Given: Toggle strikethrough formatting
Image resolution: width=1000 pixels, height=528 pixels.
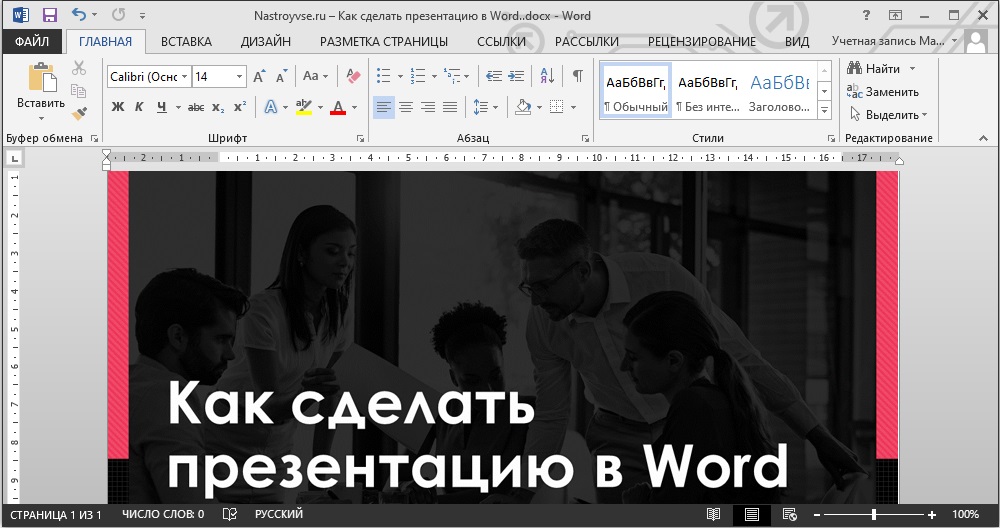Looking at the screenshot, I should coord(196,107).
